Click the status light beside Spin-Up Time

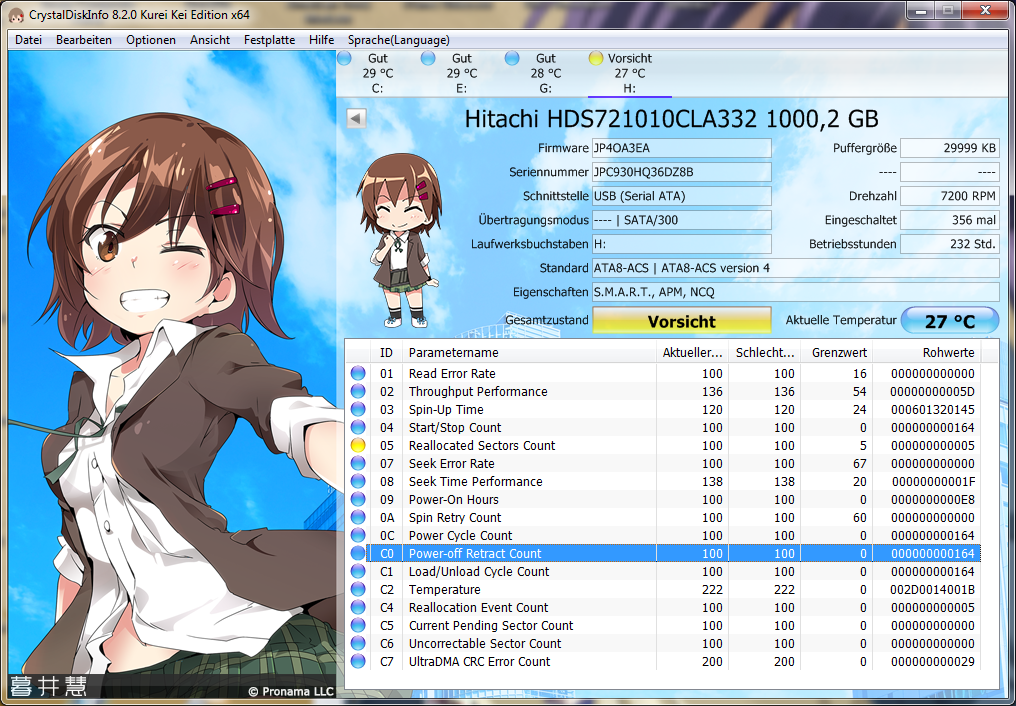tap(357, 409)
